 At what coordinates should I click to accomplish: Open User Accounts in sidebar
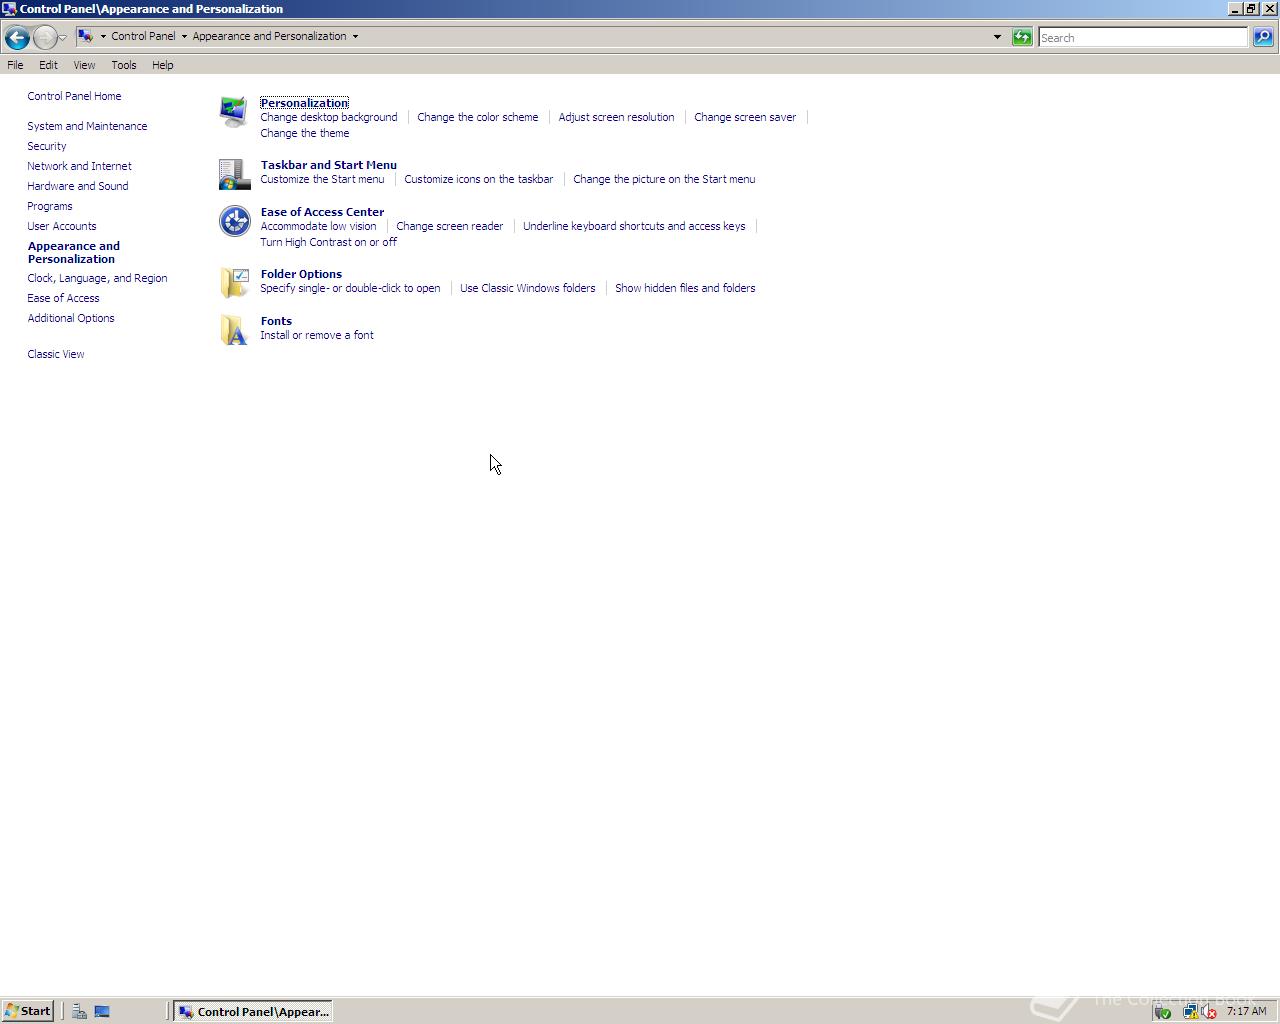pyautogui.click(x=62, y=226)
